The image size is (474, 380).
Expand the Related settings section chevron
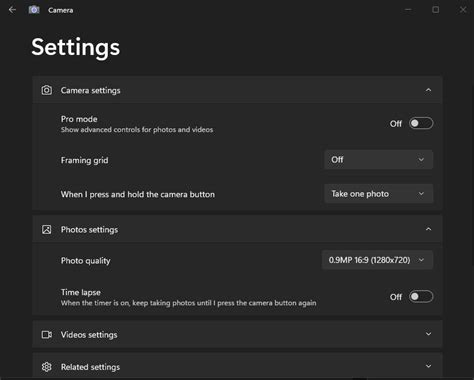428,366
